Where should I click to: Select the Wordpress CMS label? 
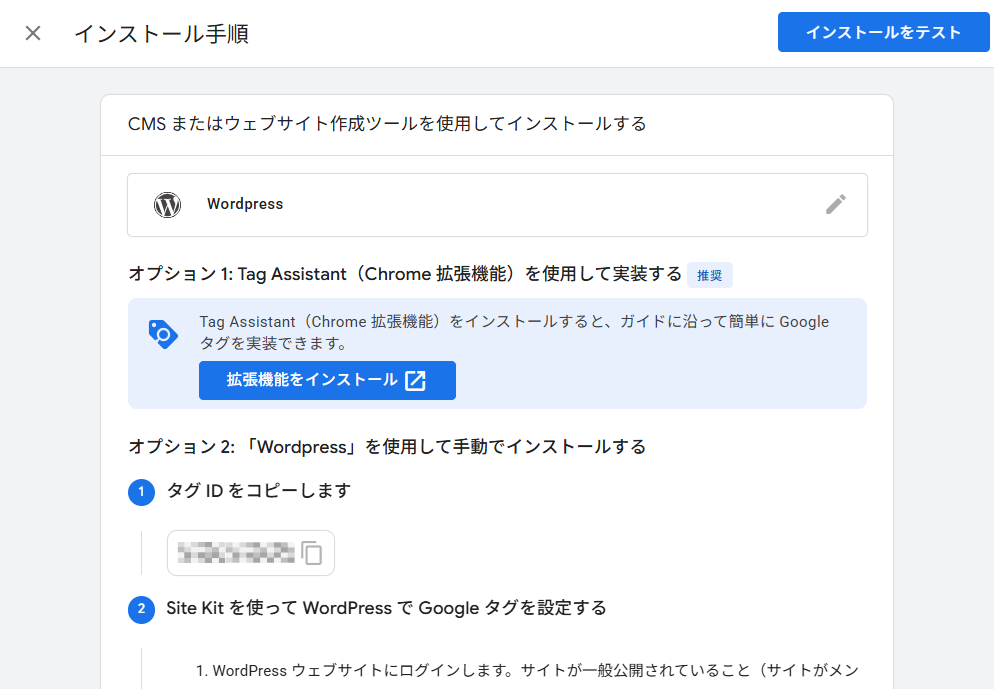click(245, 204)
